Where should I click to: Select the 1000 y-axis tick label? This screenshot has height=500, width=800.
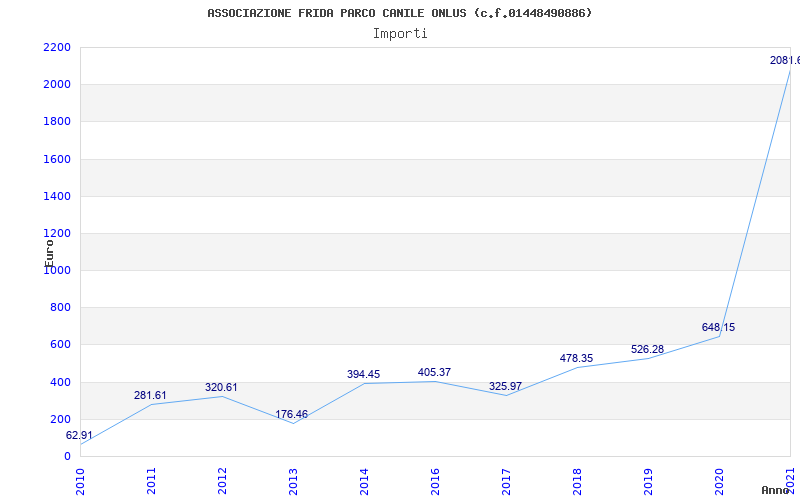(57, 270)
